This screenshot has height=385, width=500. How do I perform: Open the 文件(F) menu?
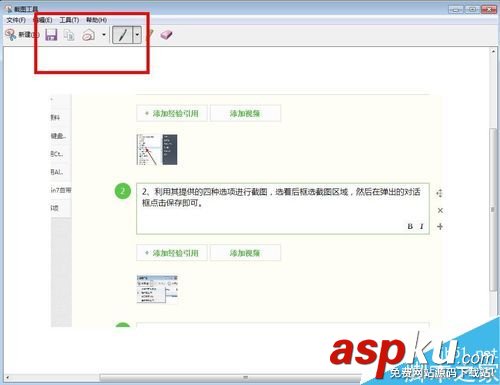click(16, 20)
